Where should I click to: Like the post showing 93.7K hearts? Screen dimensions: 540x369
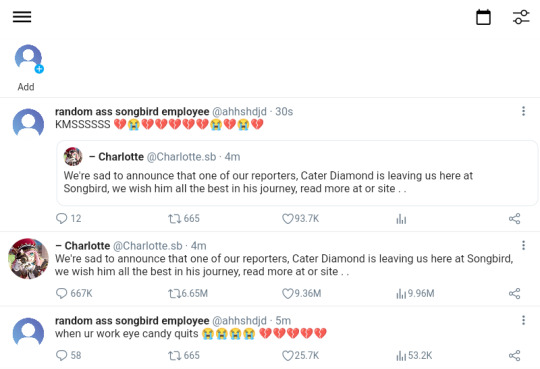pyautogui.click(x=300, y=218)
